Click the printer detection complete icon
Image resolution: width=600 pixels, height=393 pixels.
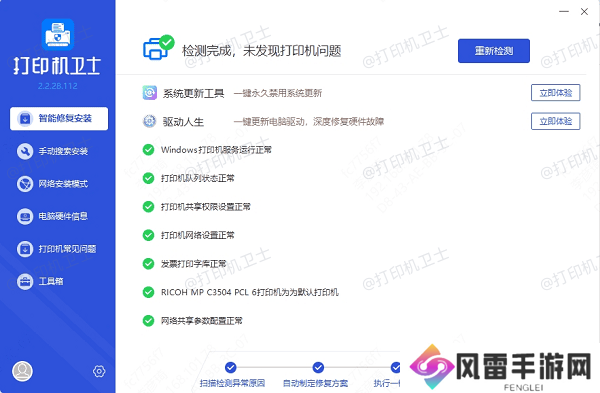(158, 48)
